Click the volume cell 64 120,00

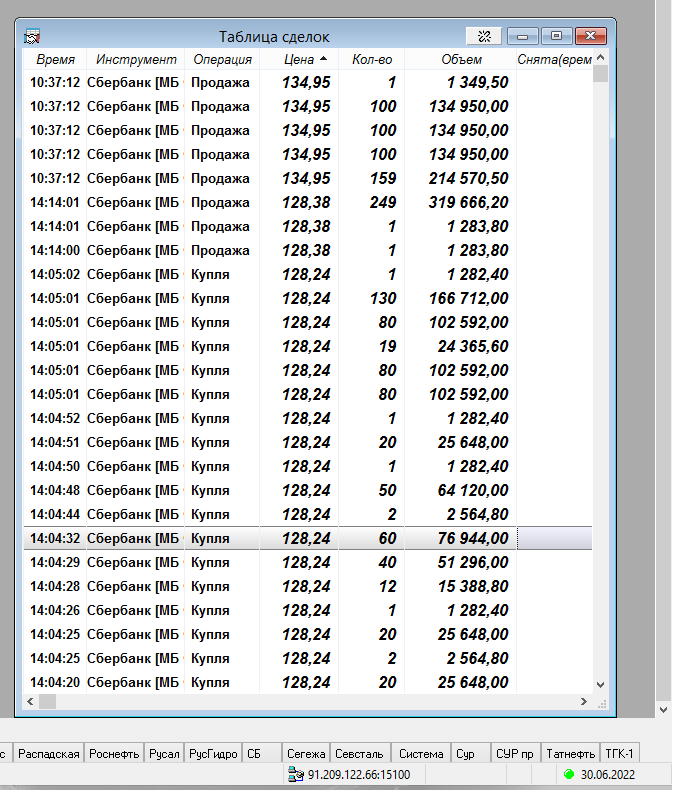tap(473, 490)
